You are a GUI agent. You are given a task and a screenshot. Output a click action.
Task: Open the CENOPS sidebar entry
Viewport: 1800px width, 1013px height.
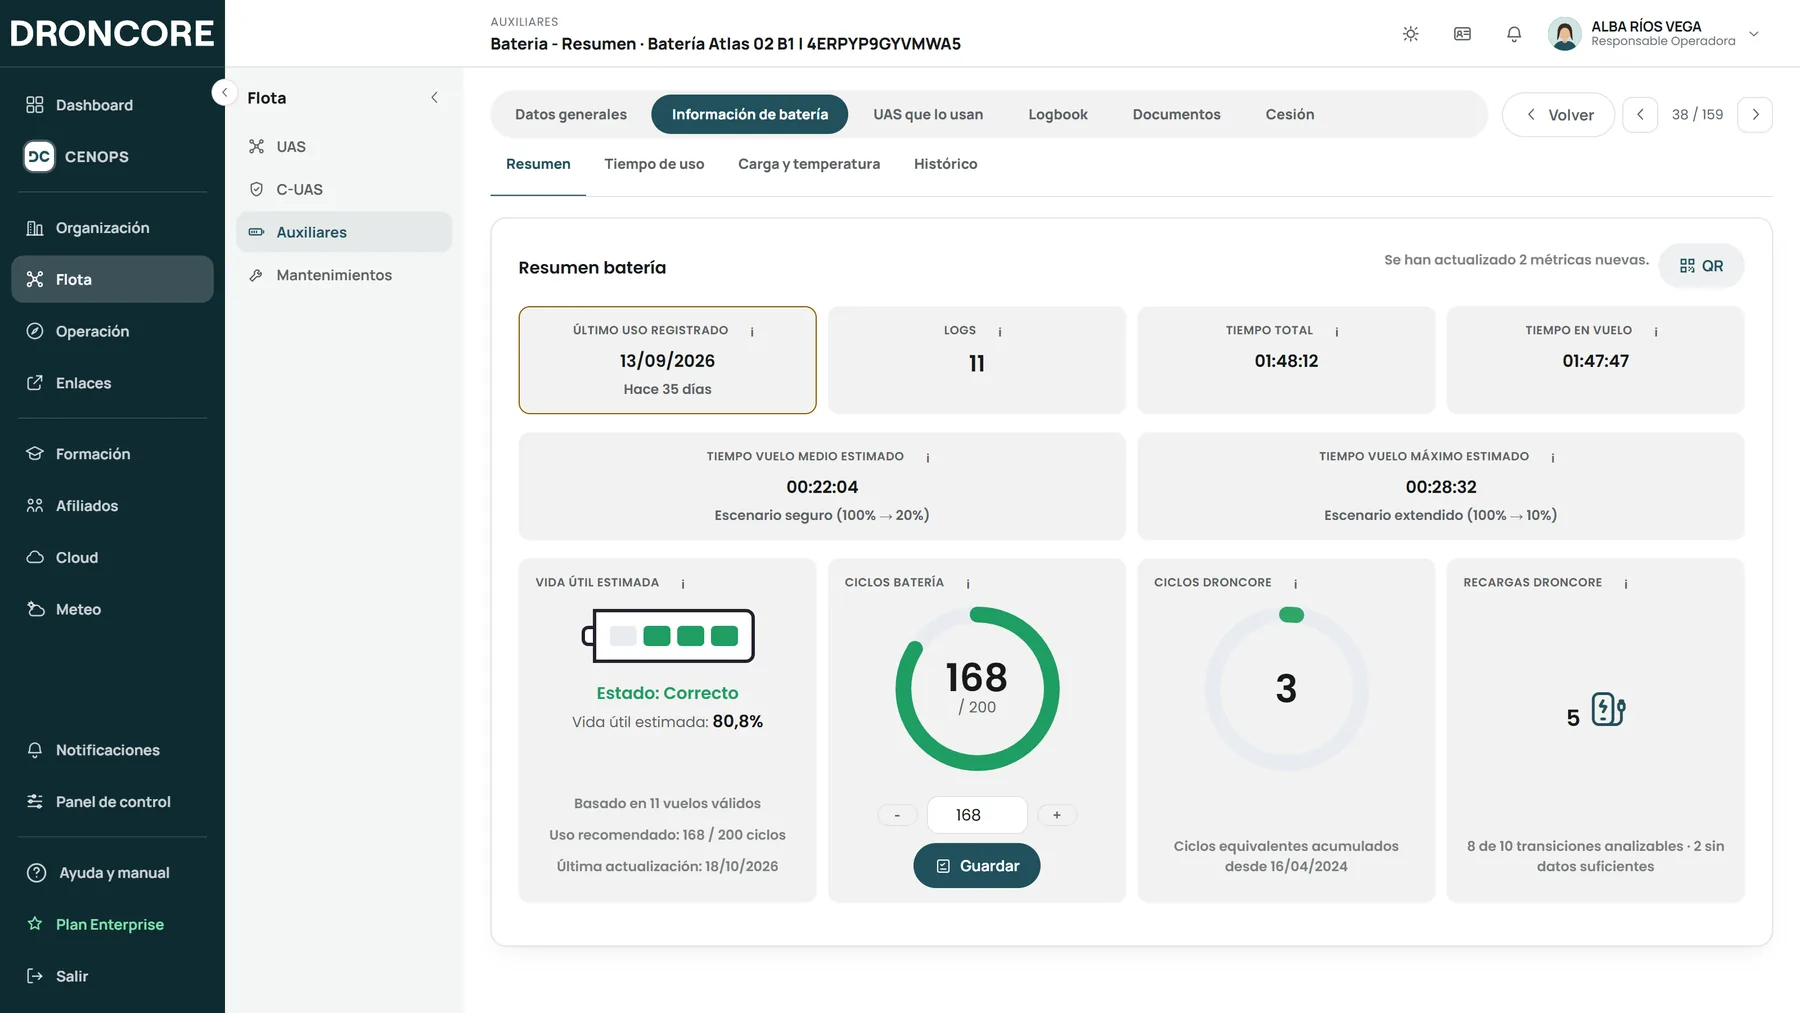click(x=112, y=156)
